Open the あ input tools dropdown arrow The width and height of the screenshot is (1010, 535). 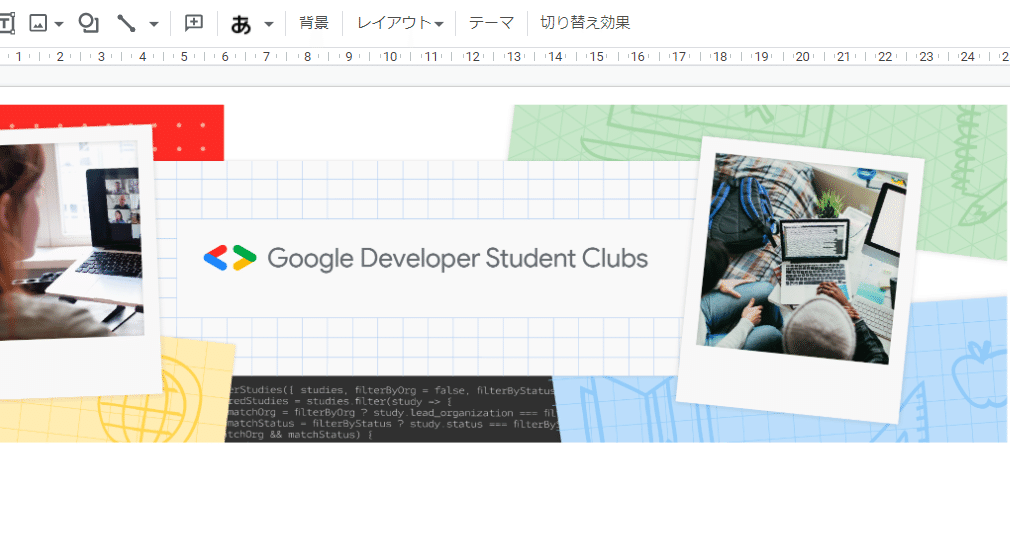269,24
